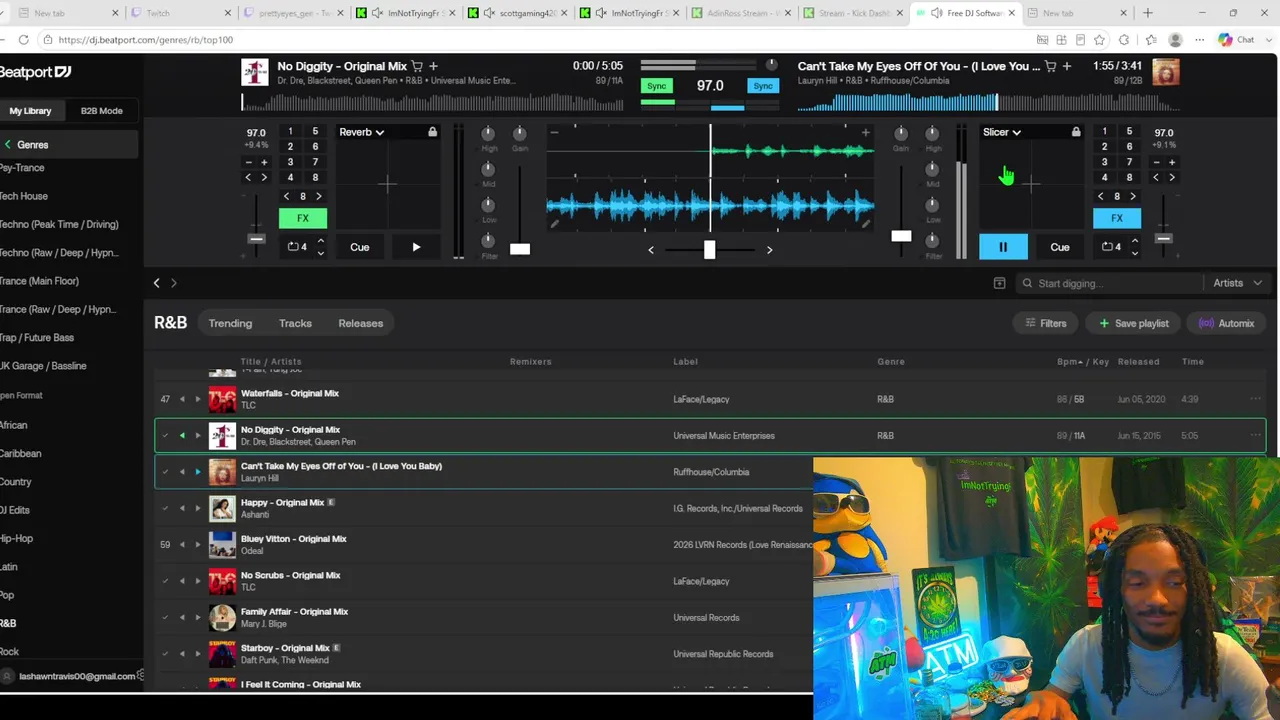Toggle the blue FX button on right deck
The image size is (1280, 720).
[x=1117, y=218]
